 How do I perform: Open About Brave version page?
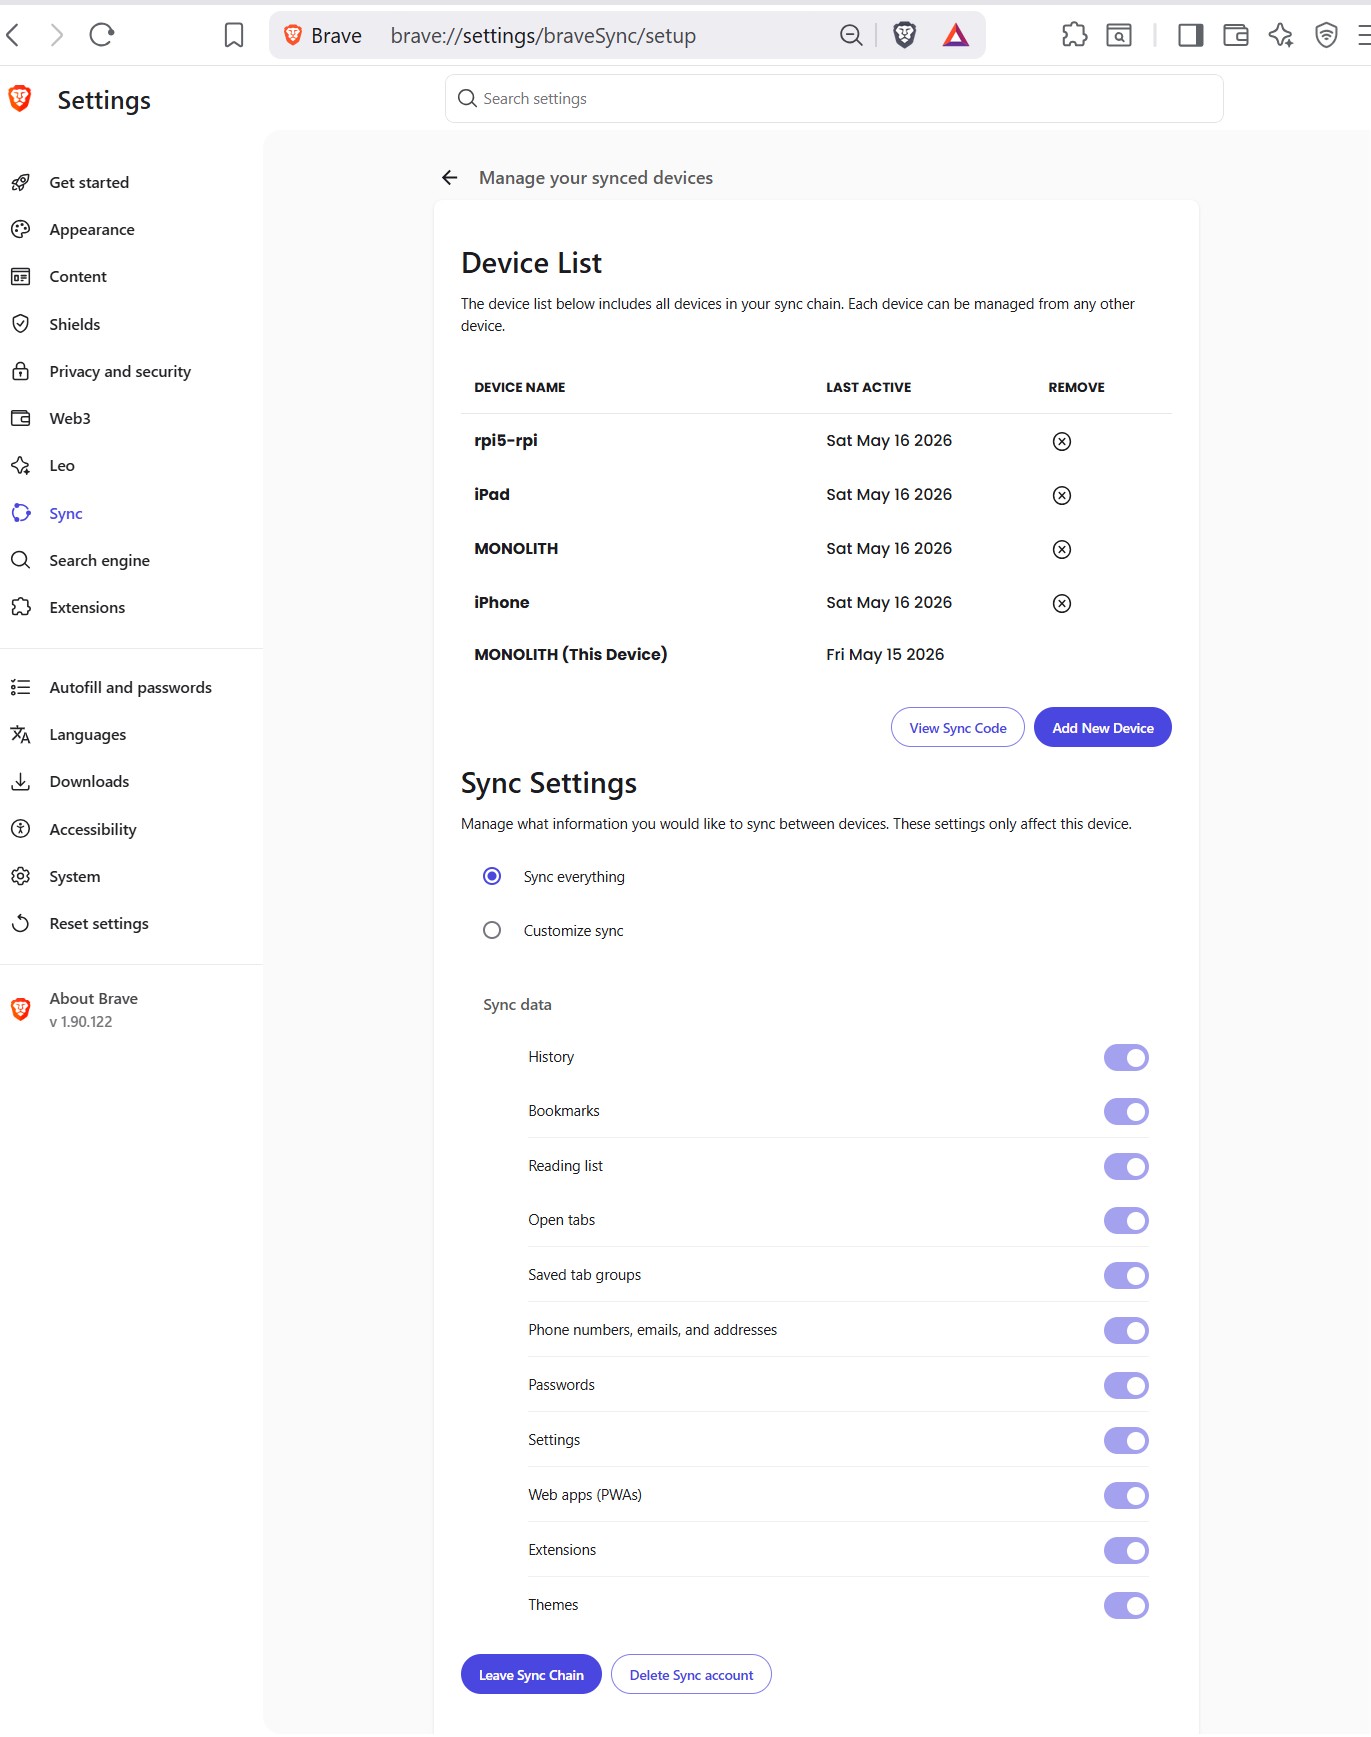[x=94, y=1009]
